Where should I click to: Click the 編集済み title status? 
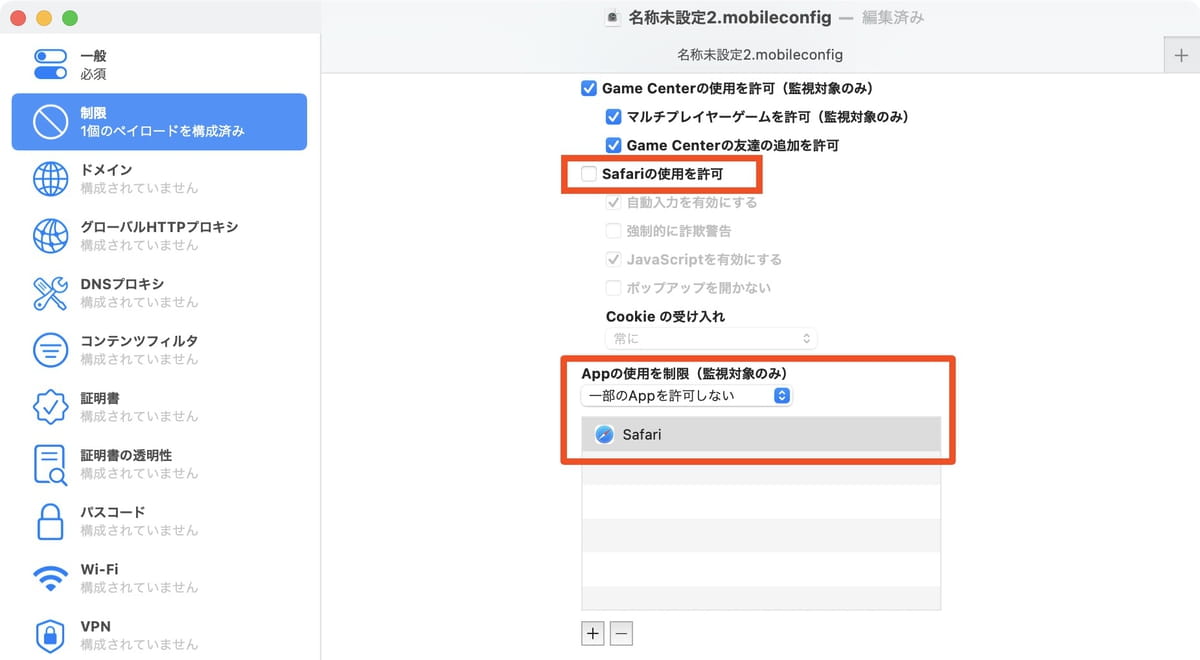click(893, 17)
